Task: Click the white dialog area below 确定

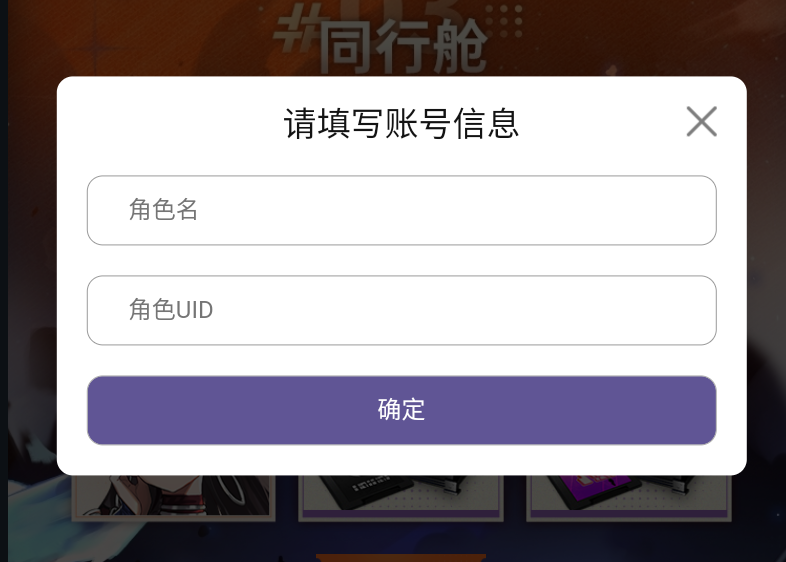Action: (402, 460)
